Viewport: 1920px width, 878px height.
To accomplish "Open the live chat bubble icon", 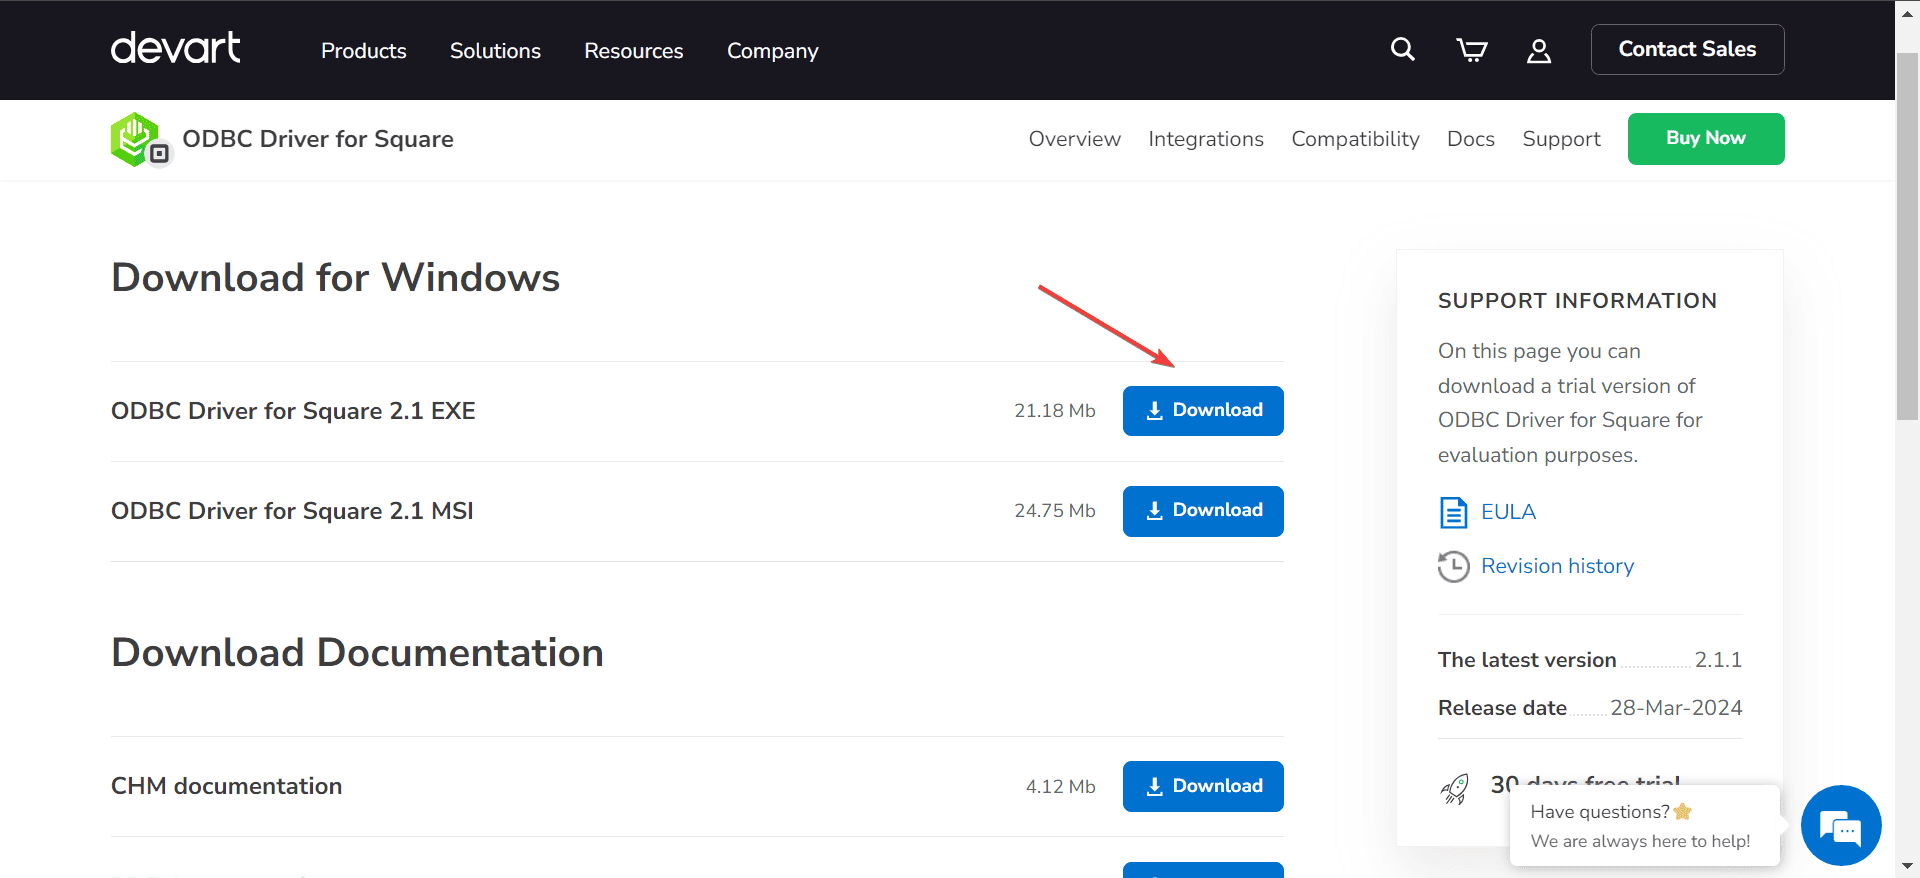I will pyautogui.click(x=1841, y=825).
